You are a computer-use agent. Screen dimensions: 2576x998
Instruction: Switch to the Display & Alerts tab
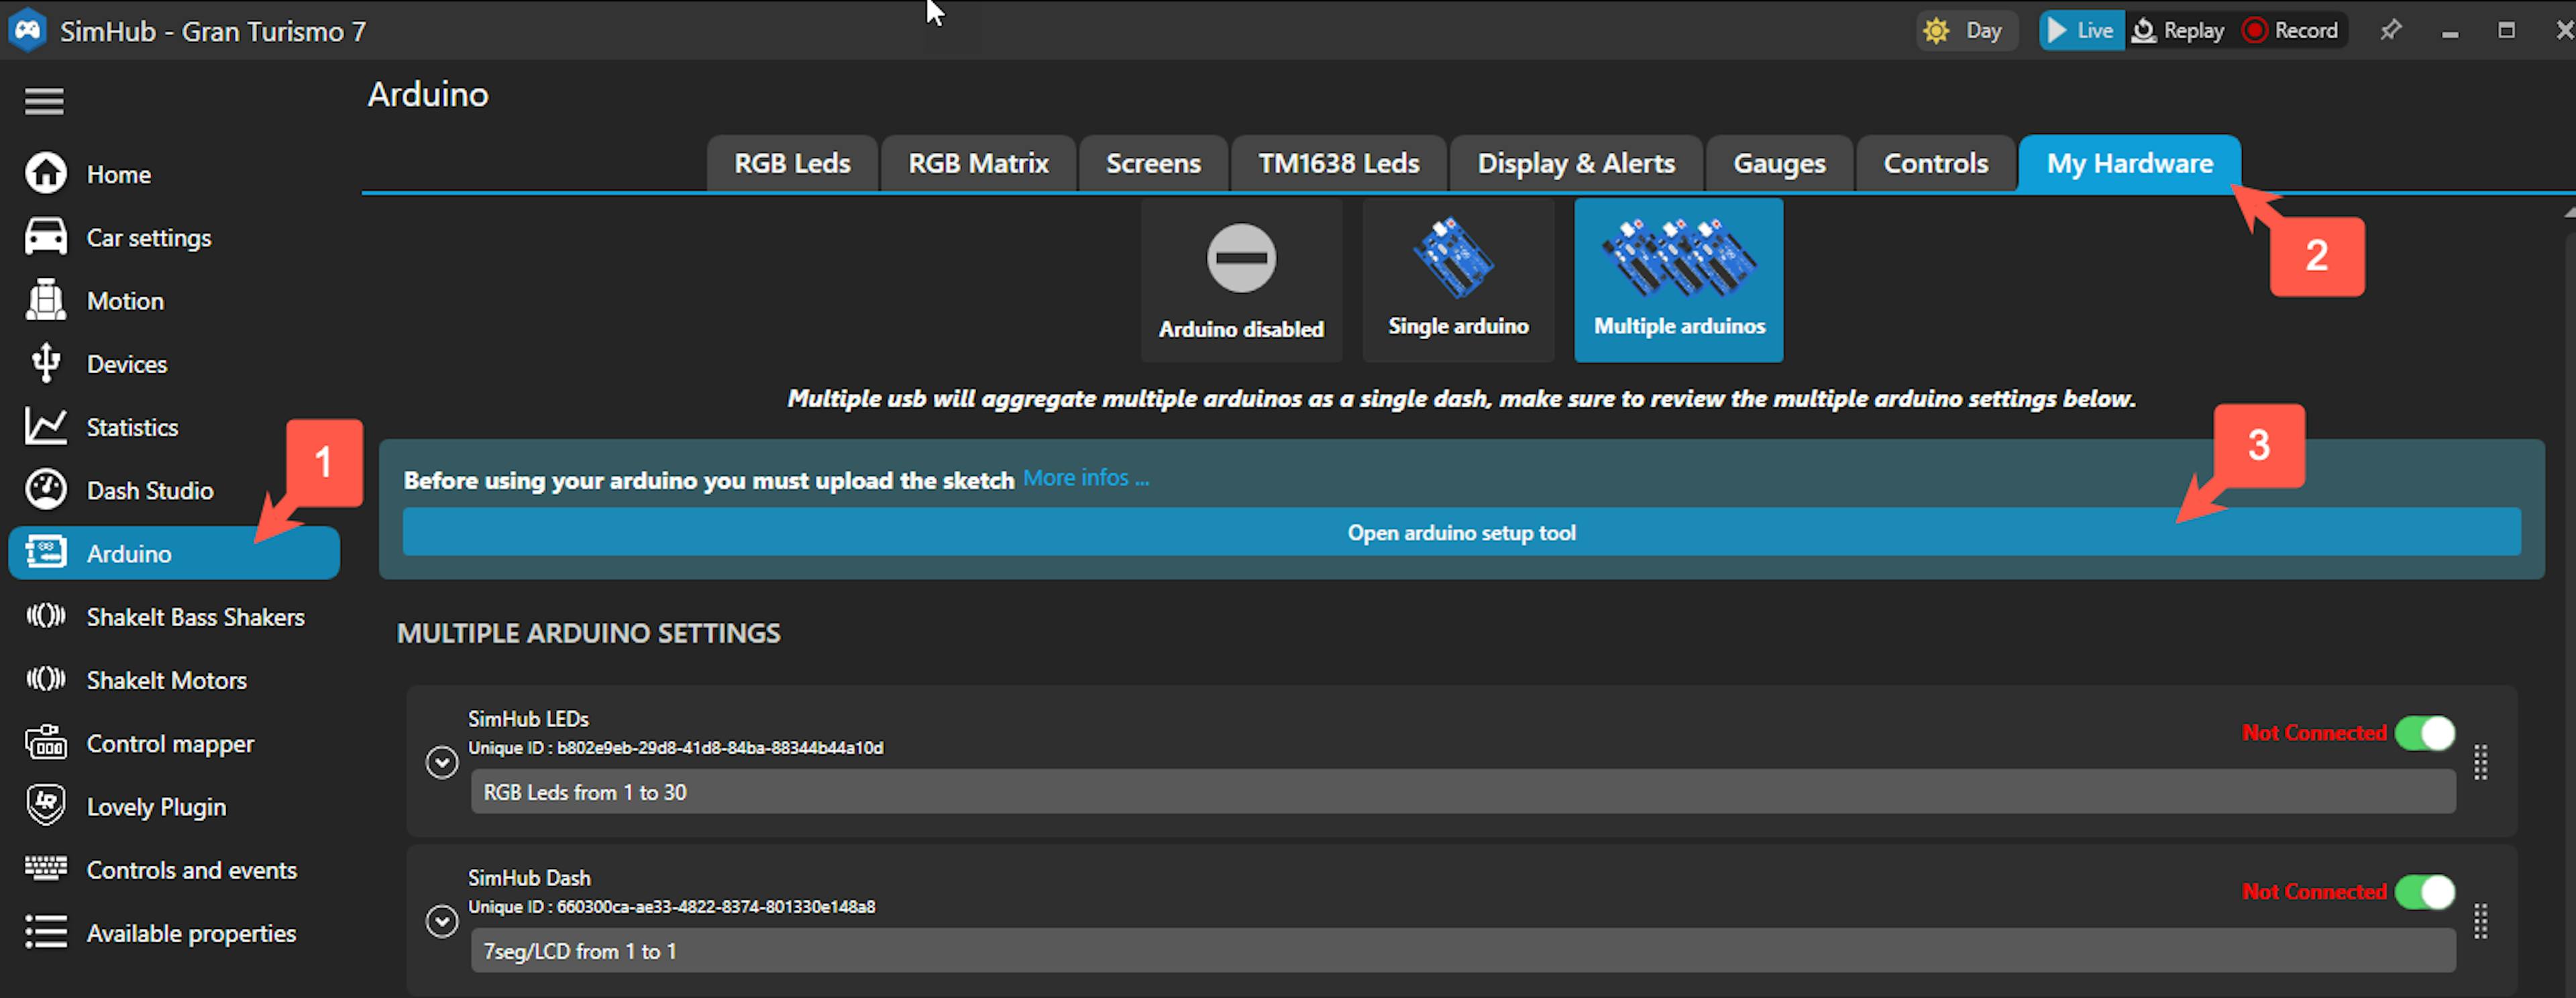(x=1576, y=163)
